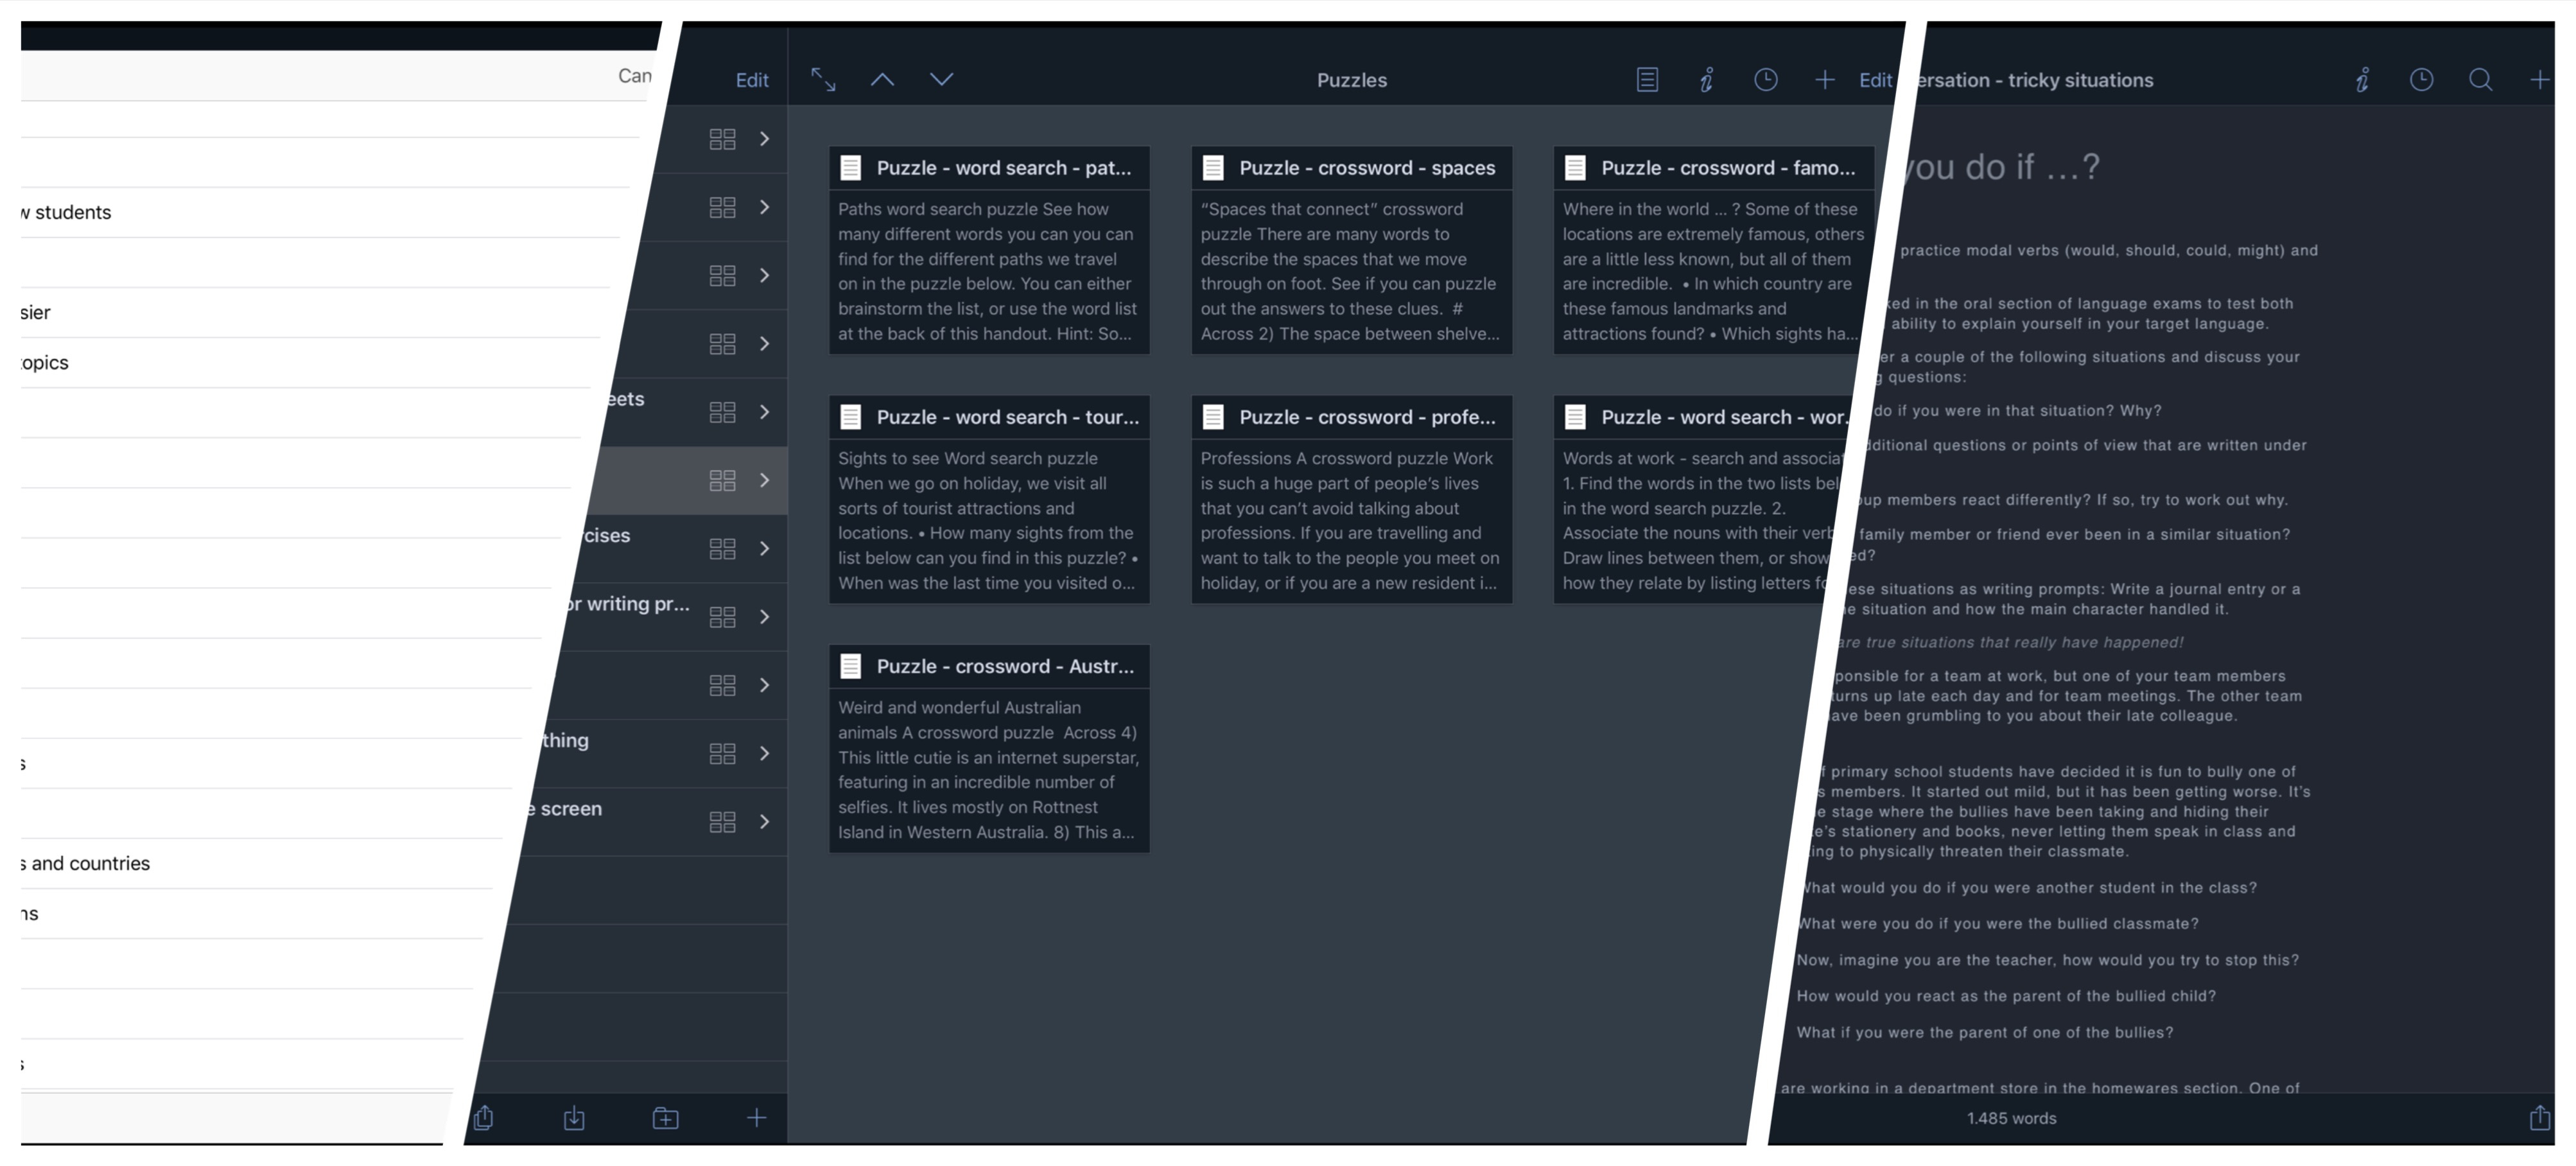This screenshot has height=1166, width=2576.
Task: Open inspector icon in tricky situations editor
Action: pos(2362,80)
